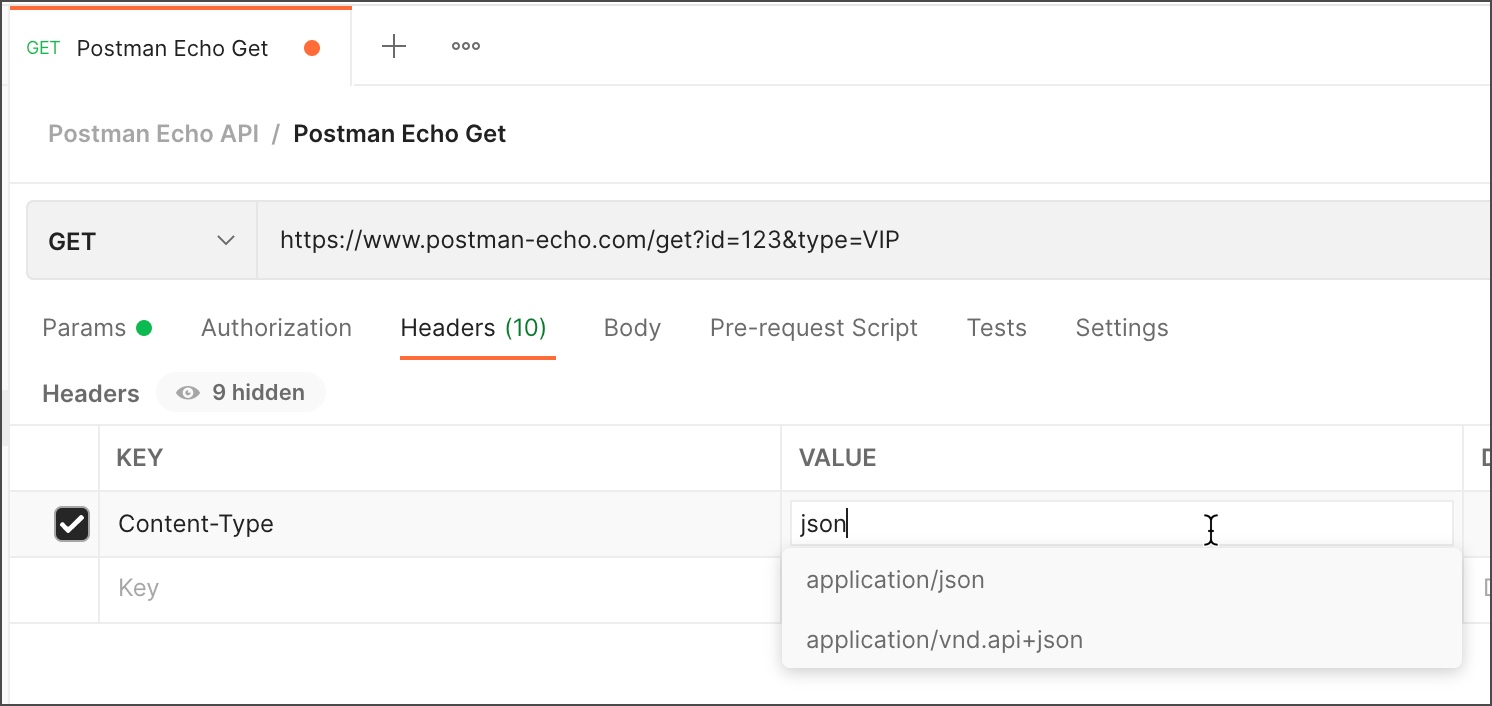Switch to the Authorization tab

pyautogui.click(x=276, y=327)
